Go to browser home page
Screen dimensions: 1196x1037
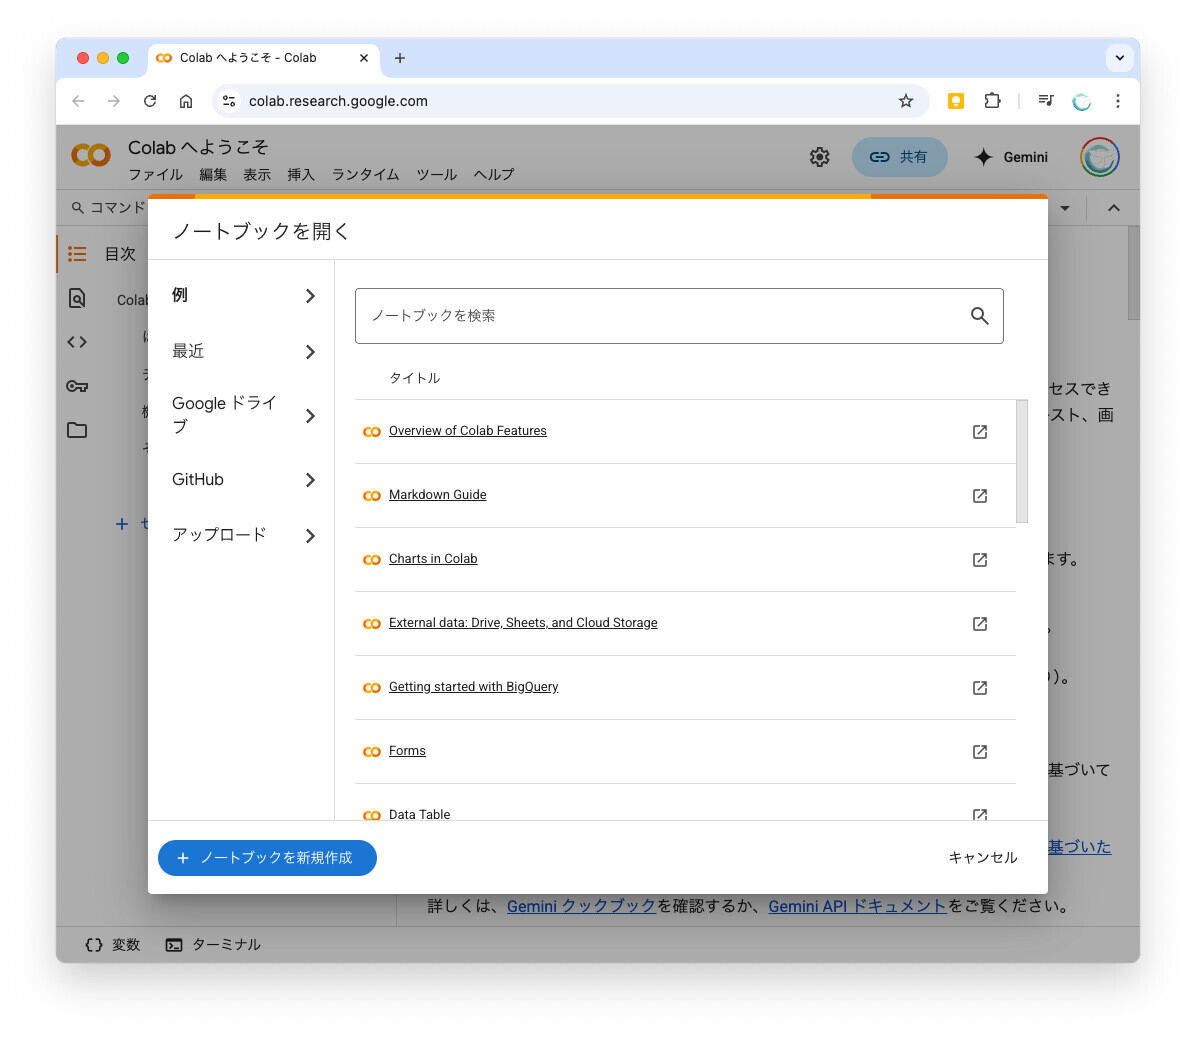click(185, 101)
